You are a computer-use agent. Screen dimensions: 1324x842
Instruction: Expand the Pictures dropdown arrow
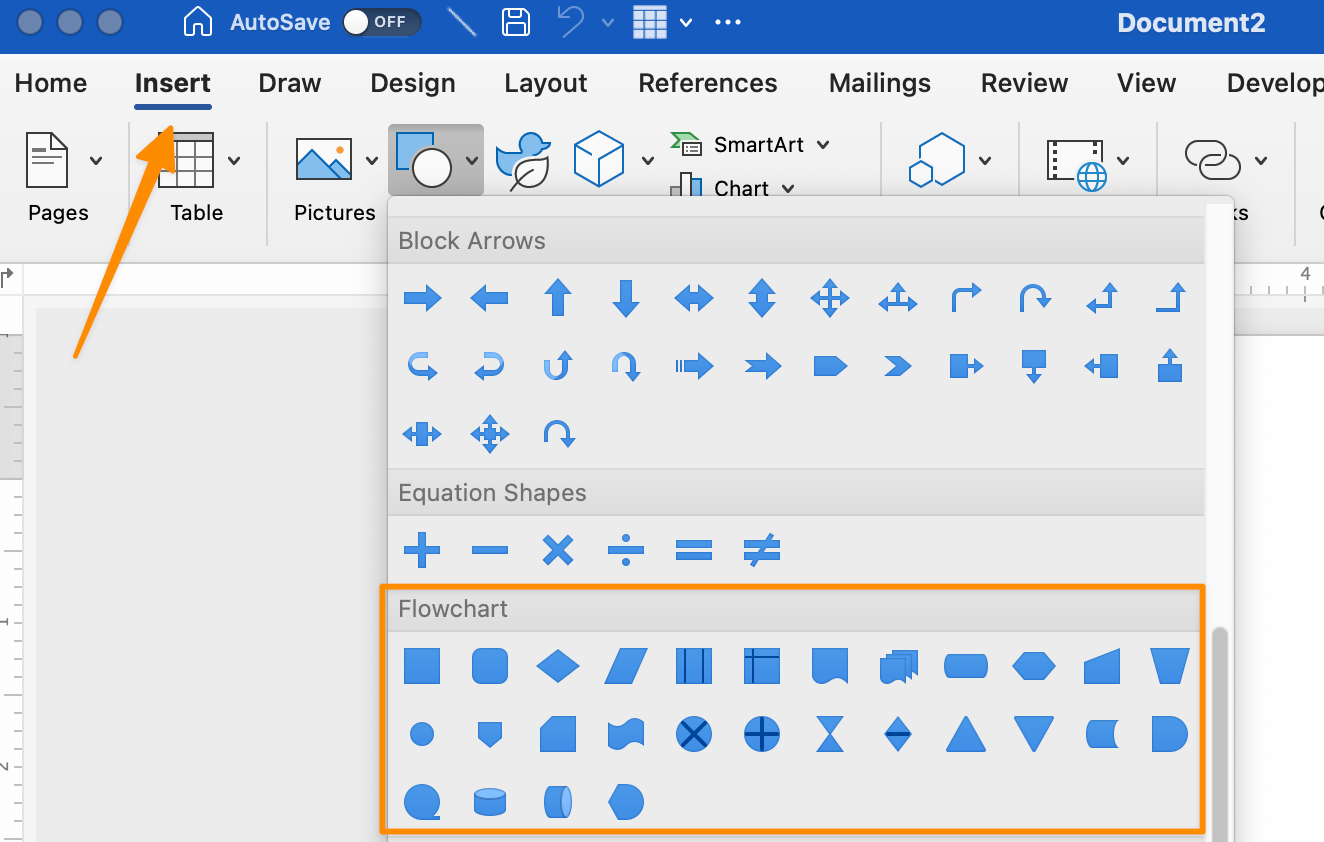click(372, 160)
